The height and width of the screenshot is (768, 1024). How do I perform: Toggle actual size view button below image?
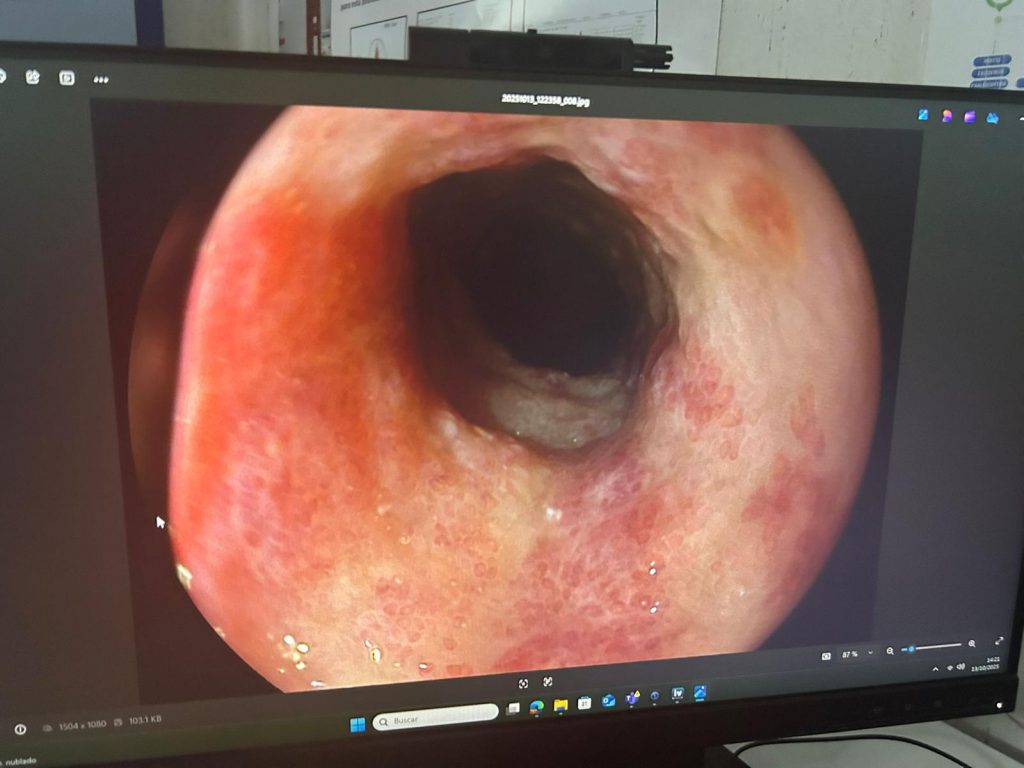(x=548, y=682)
